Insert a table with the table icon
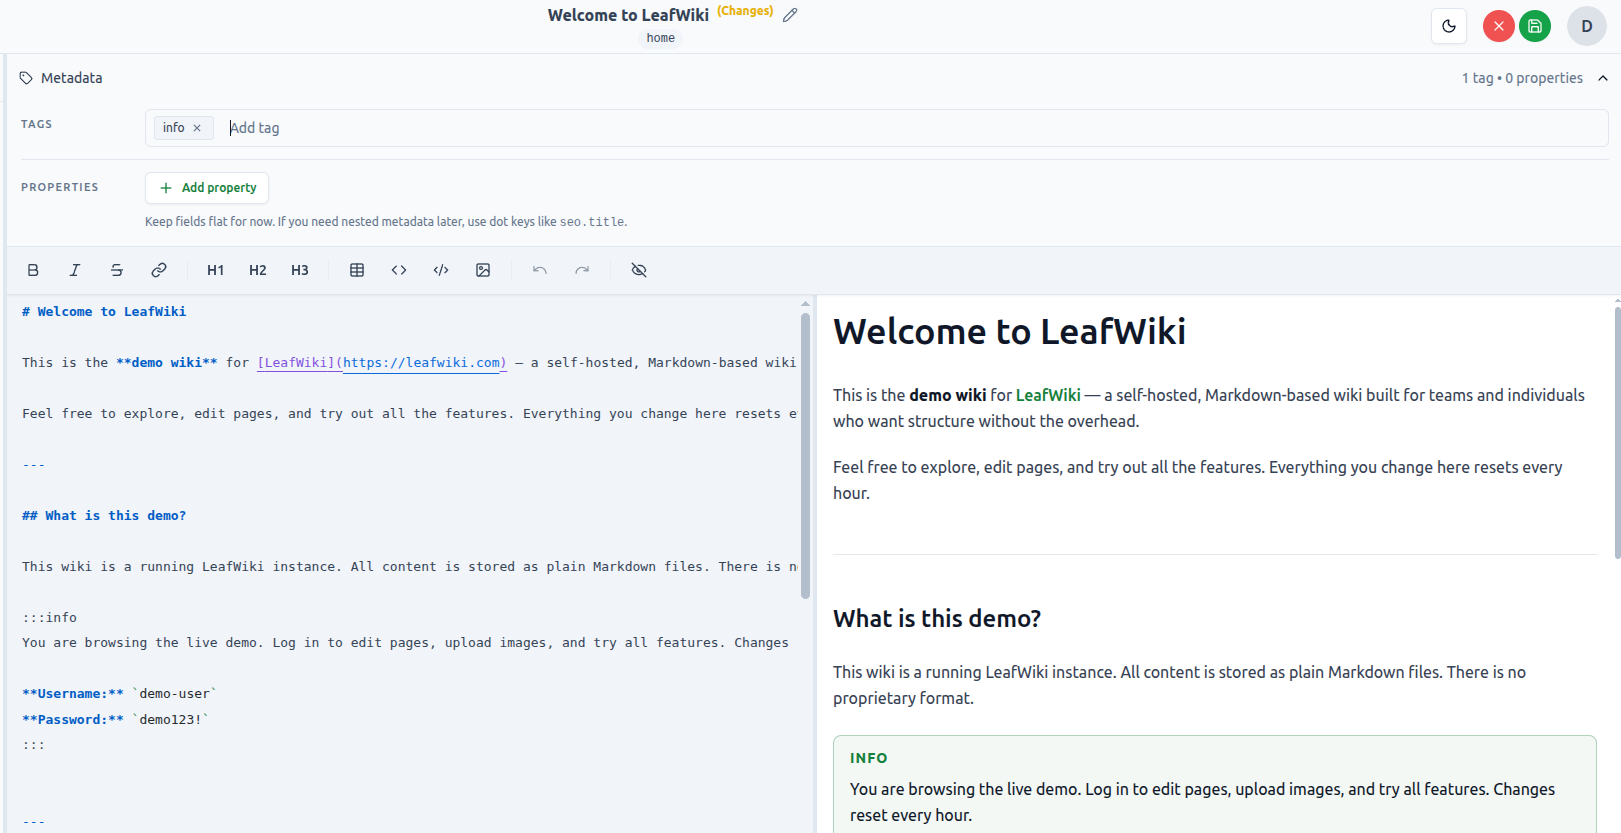This screenshot has width=1621, height=833. tap(357, 270)
